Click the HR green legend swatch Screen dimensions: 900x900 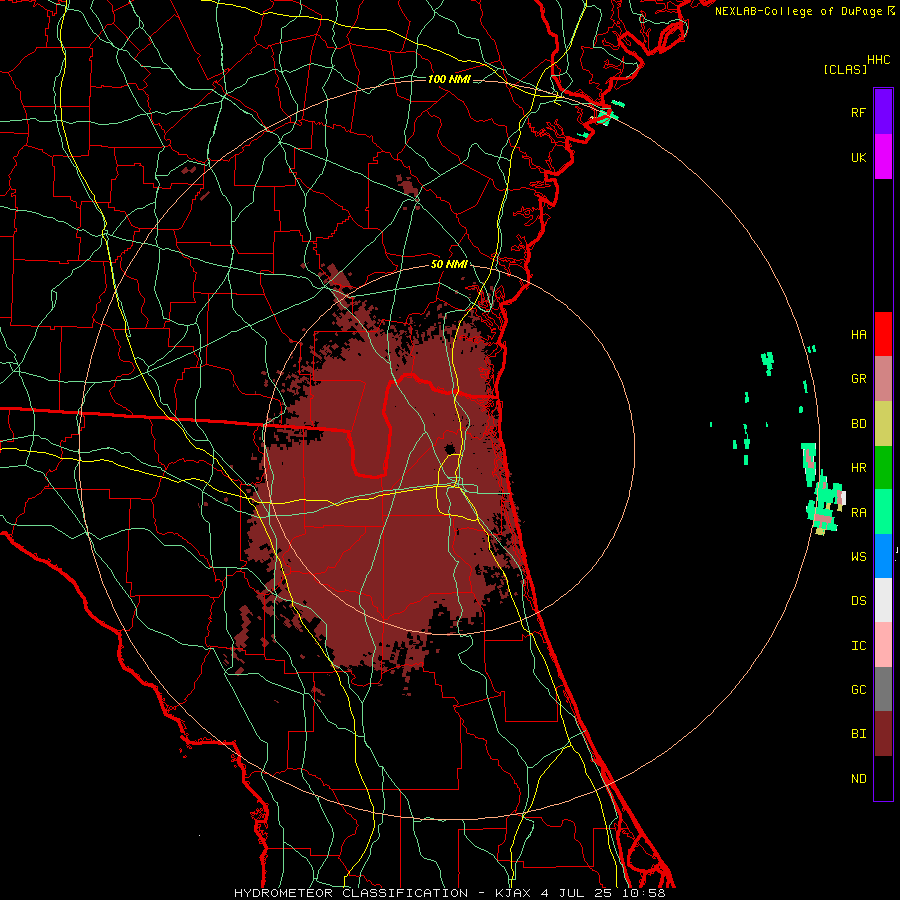(x=883, y=468)
